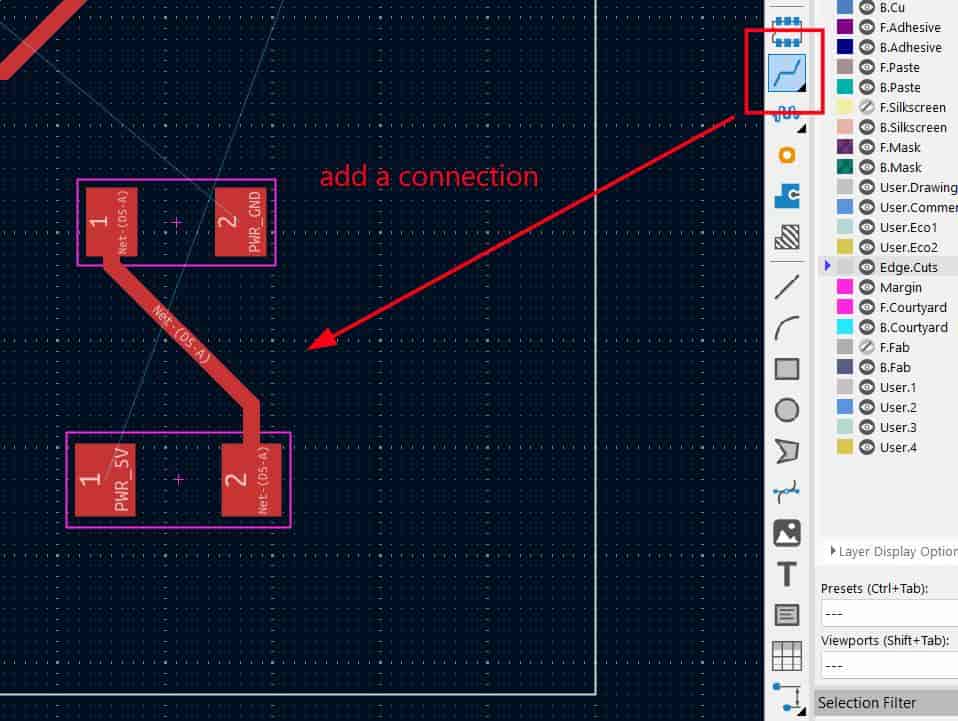Screen dimensions: 958x721
Task: Select the Add Text tool
Action: pyautogui.click(x=787, y=574)
